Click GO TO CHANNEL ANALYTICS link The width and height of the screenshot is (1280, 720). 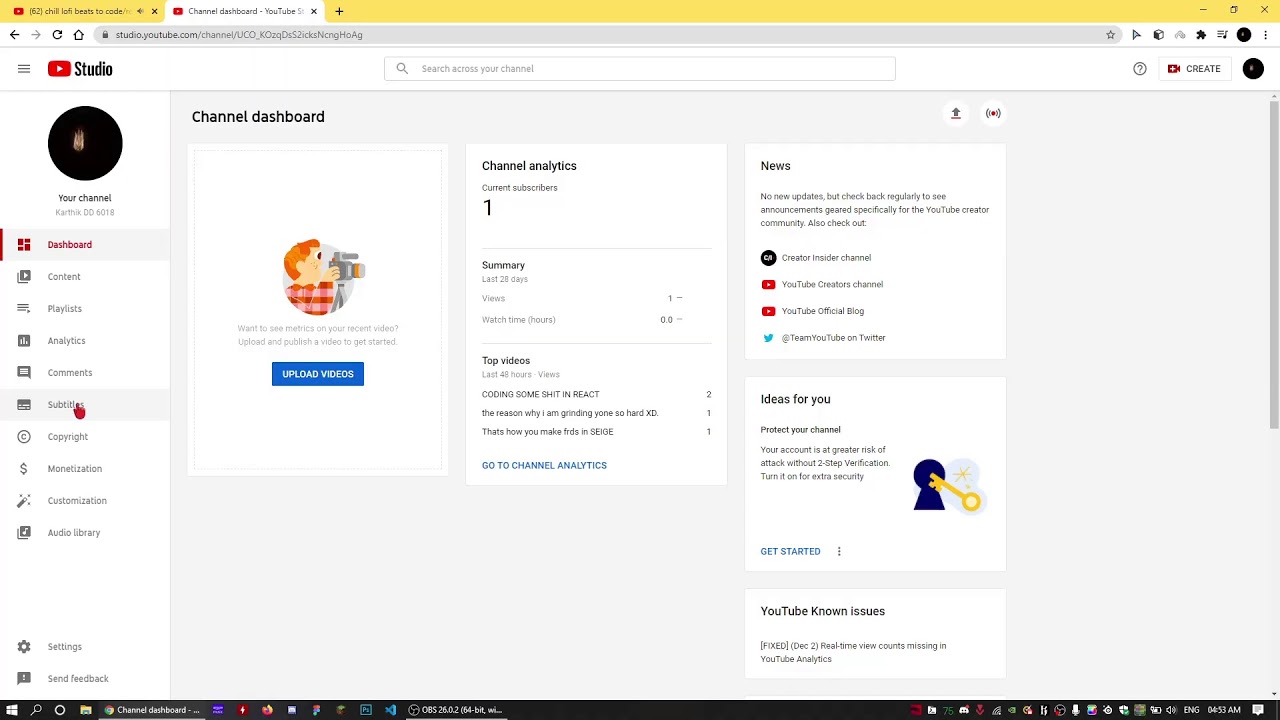[544, 466]
